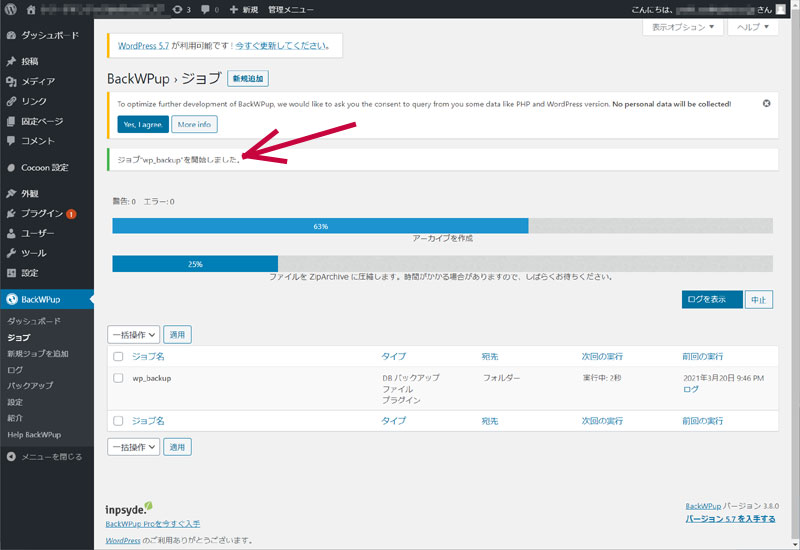This screenshot has height=550, width=800.
Task: Click the Yes, I agree button
Action: click(143, 124)
